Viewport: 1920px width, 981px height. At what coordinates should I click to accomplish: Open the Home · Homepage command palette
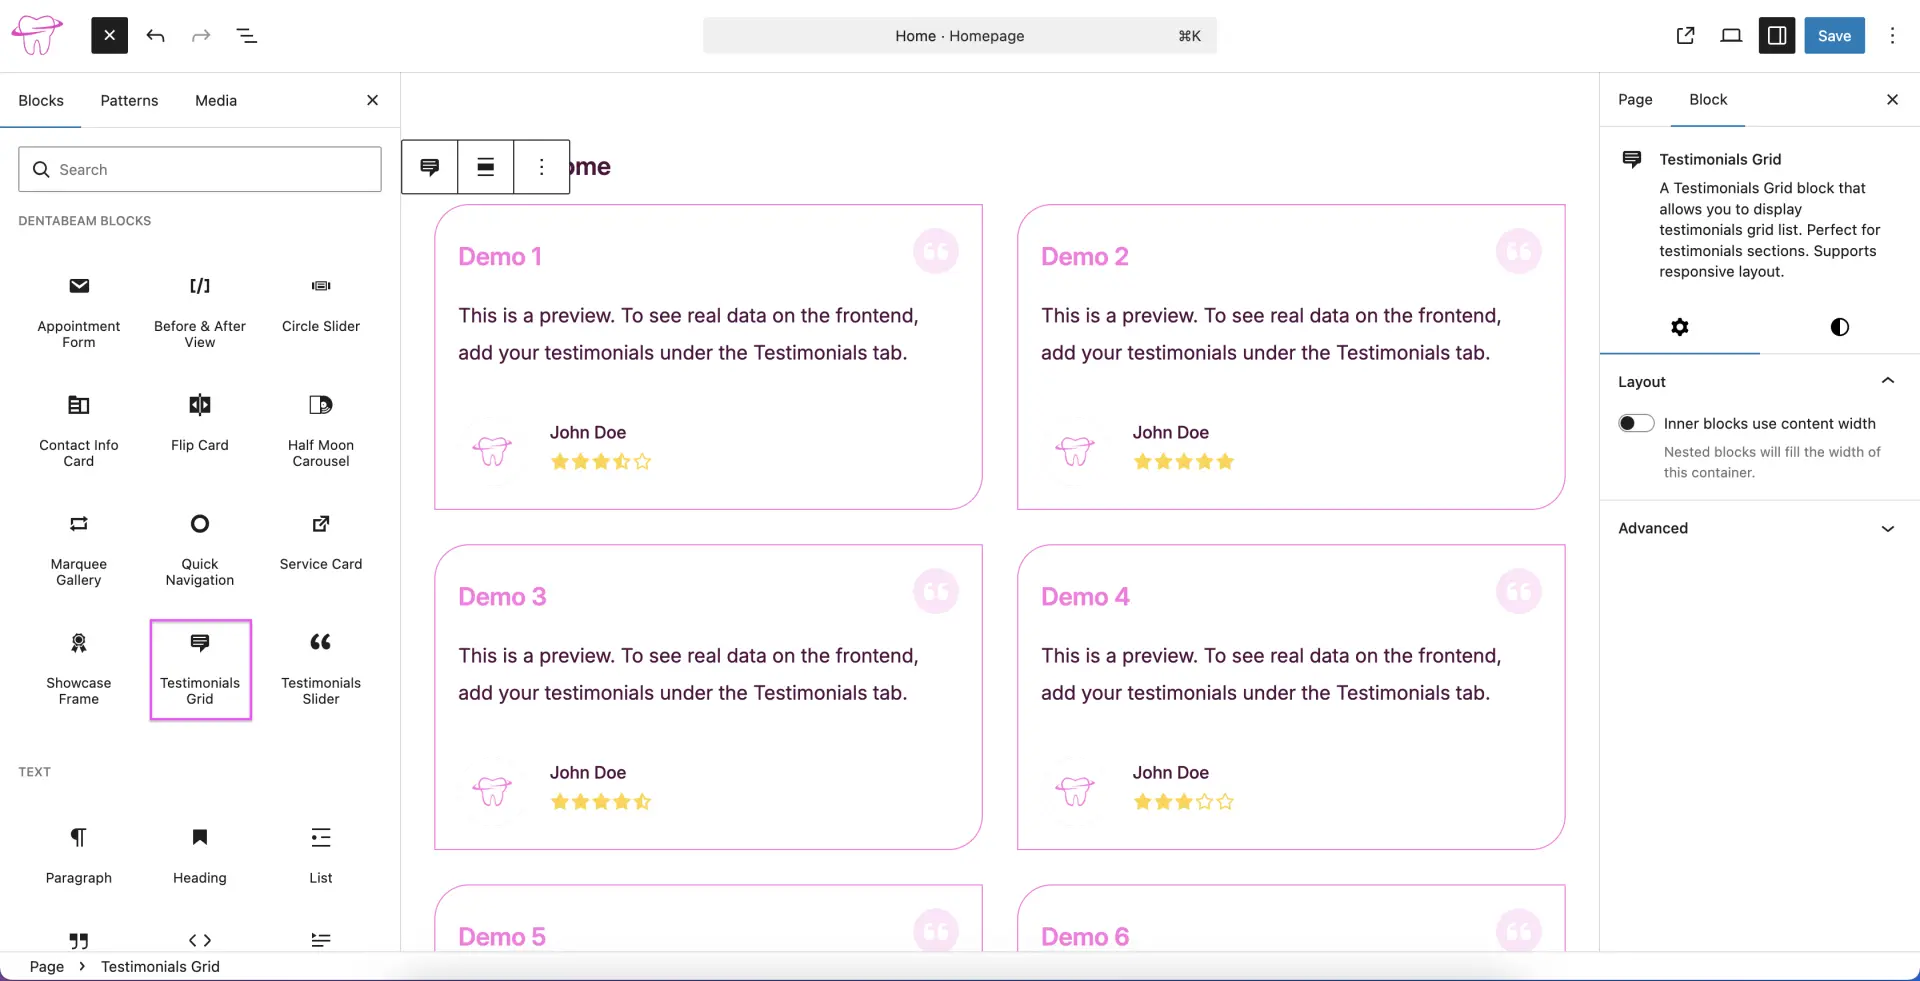(960, 36)
